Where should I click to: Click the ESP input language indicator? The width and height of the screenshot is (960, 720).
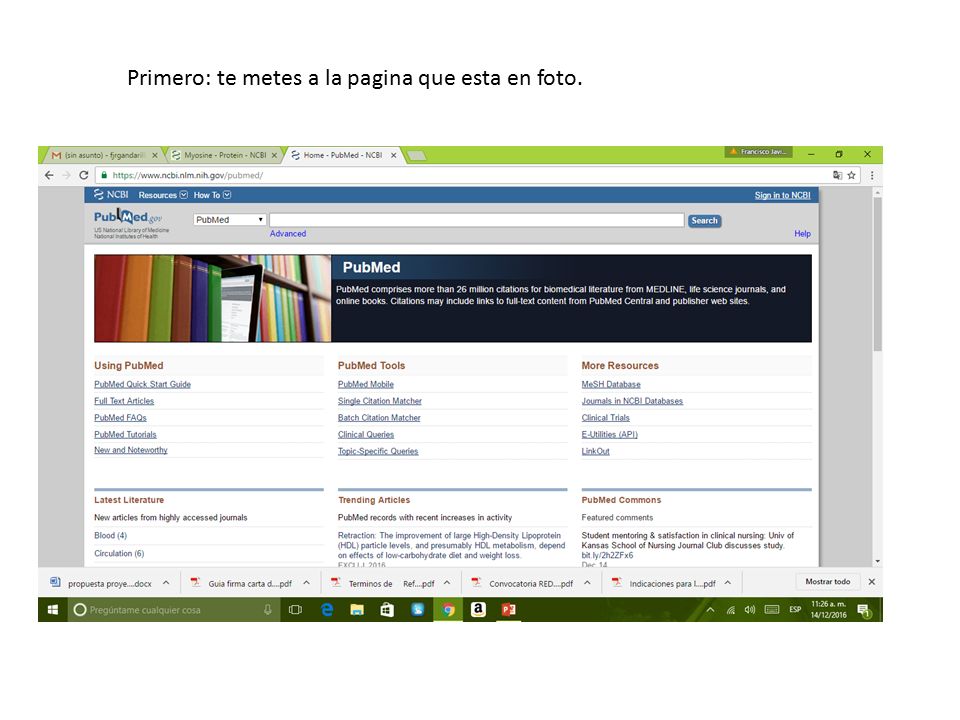795,610
